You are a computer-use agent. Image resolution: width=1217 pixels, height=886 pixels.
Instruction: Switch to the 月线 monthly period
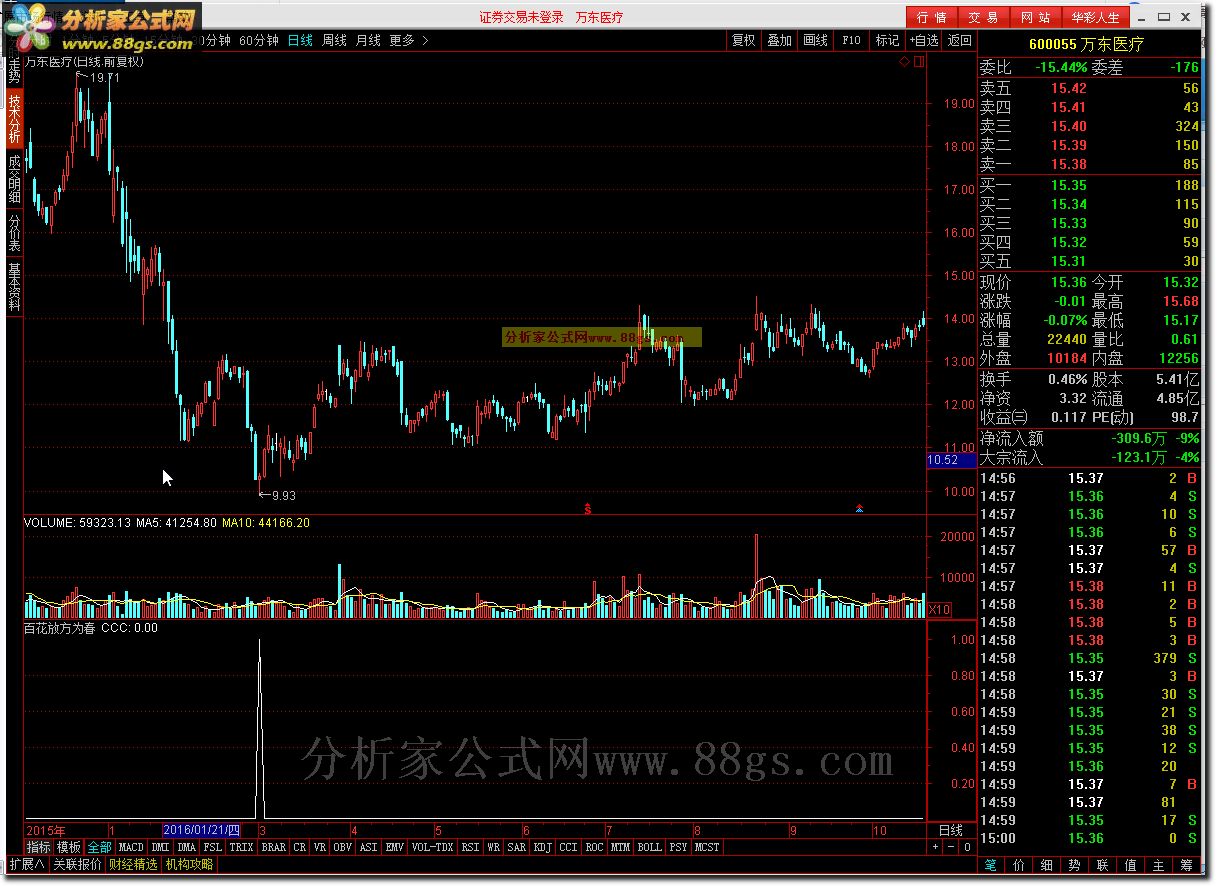[368, 41]
